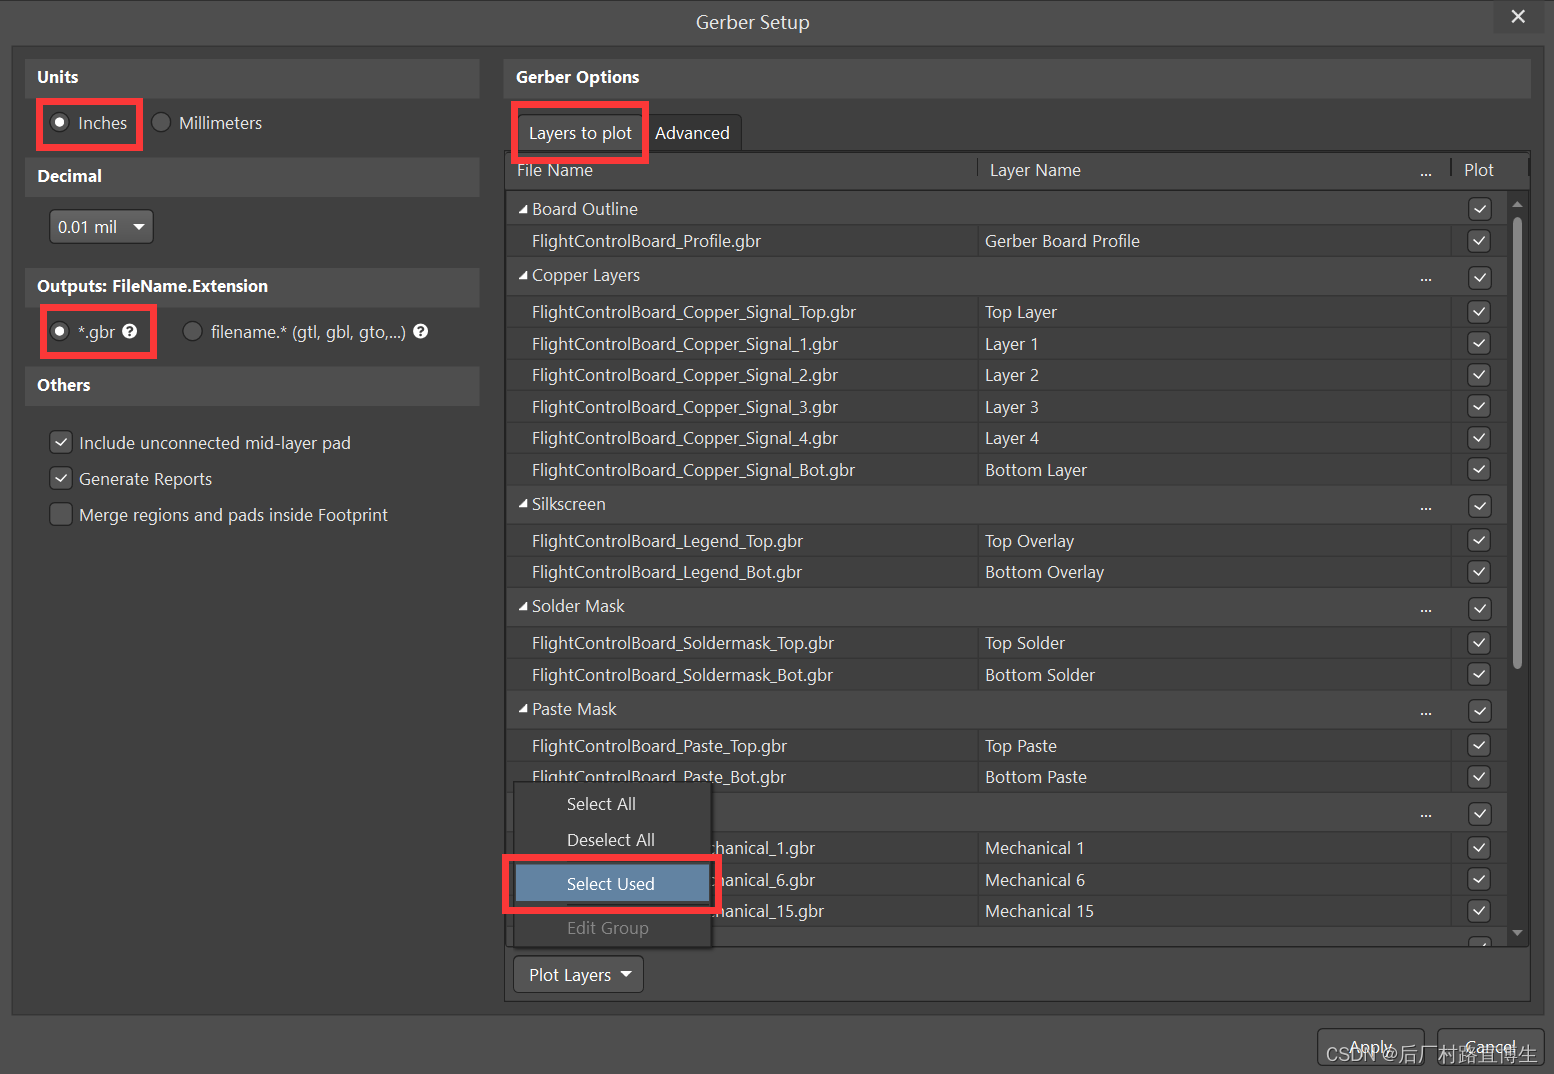Switch to the Advanced tab
This screenshot has height=1074, width=1554.
tap(692, 133)
